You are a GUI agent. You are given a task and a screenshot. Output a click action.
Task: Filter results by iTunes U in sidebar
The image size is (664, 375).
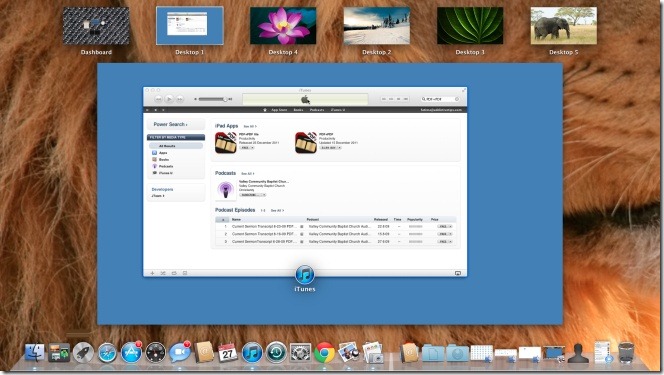pos(166,173)
